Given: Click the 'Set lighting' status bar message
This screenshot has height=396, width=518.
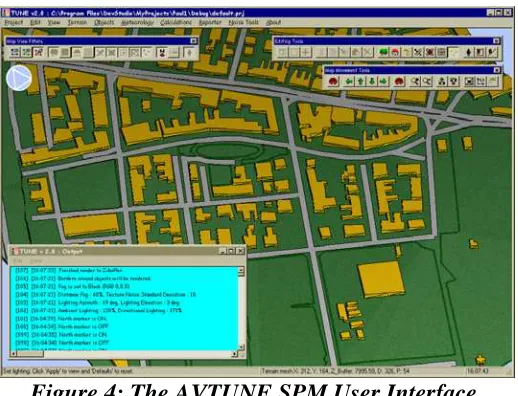Looking at the screenshot, I should click(68, 371).
